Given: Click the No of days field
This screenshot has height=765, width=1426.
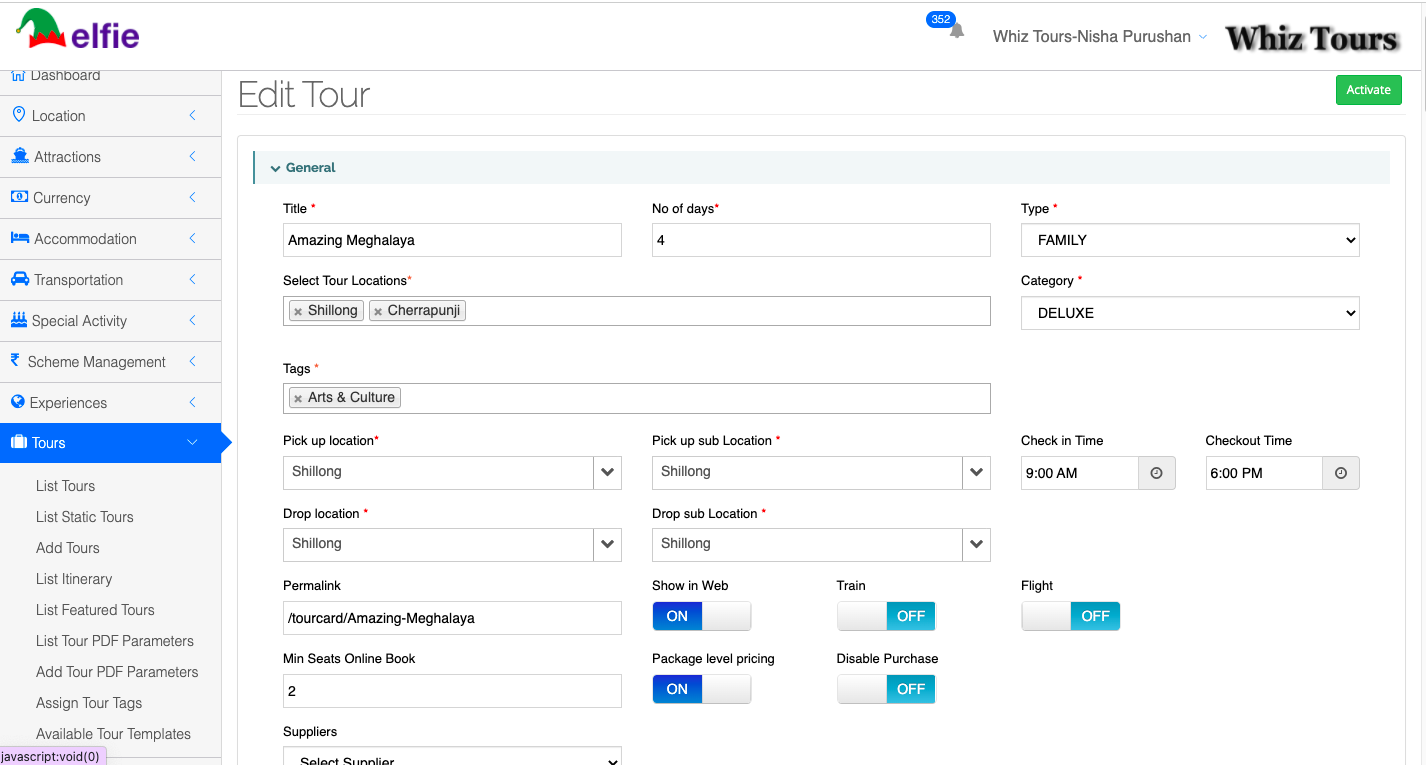Looking at the screenshot, I should pos(821,240).
